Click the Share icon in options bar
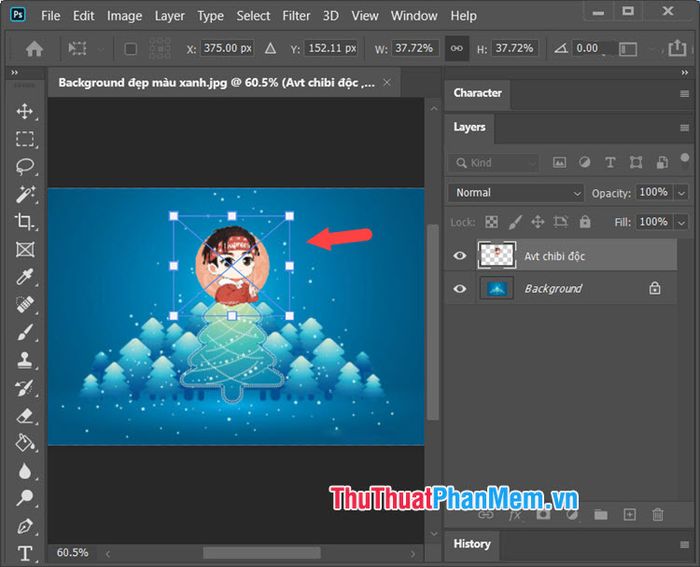This screenshot has height=567, width=700. [x=677, y=48]
